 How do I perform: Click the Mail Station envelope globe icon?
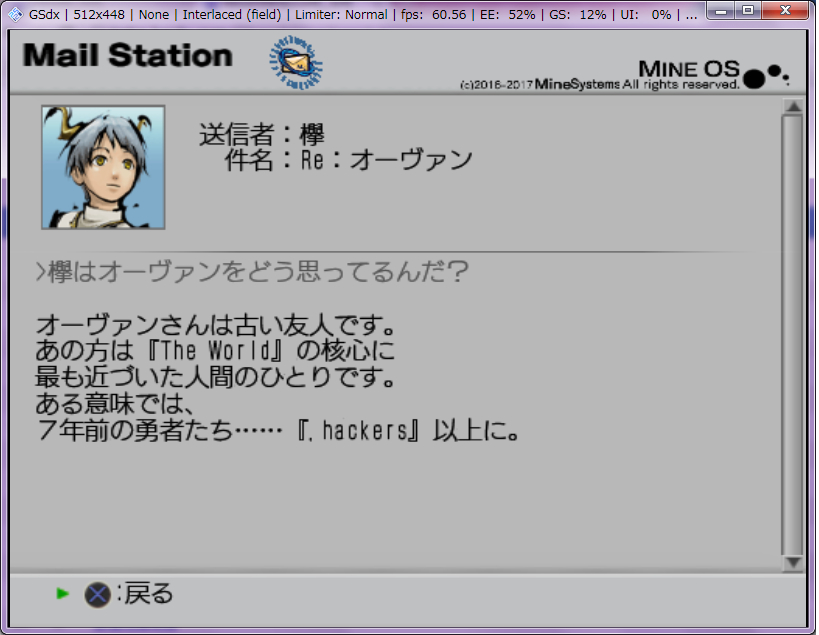296,63
